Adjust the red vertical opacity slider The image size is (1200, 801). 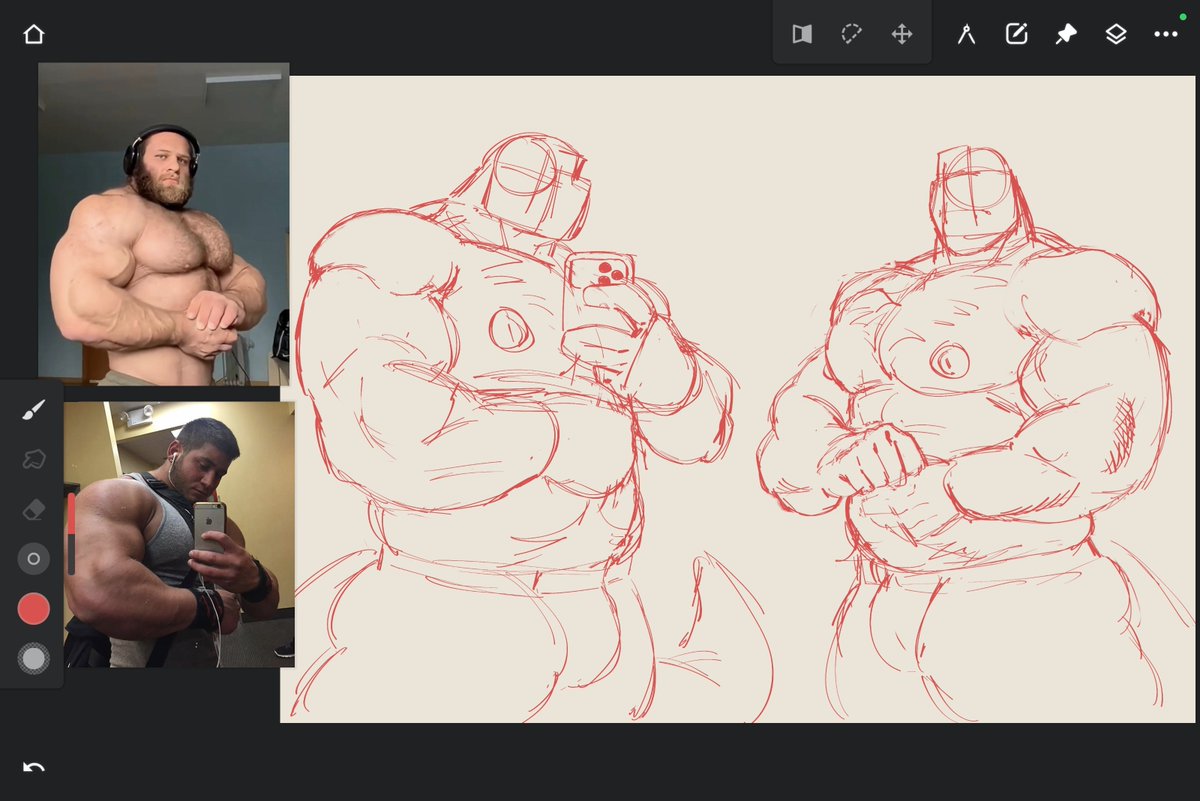pyautogui.click(x=71, y=530)
